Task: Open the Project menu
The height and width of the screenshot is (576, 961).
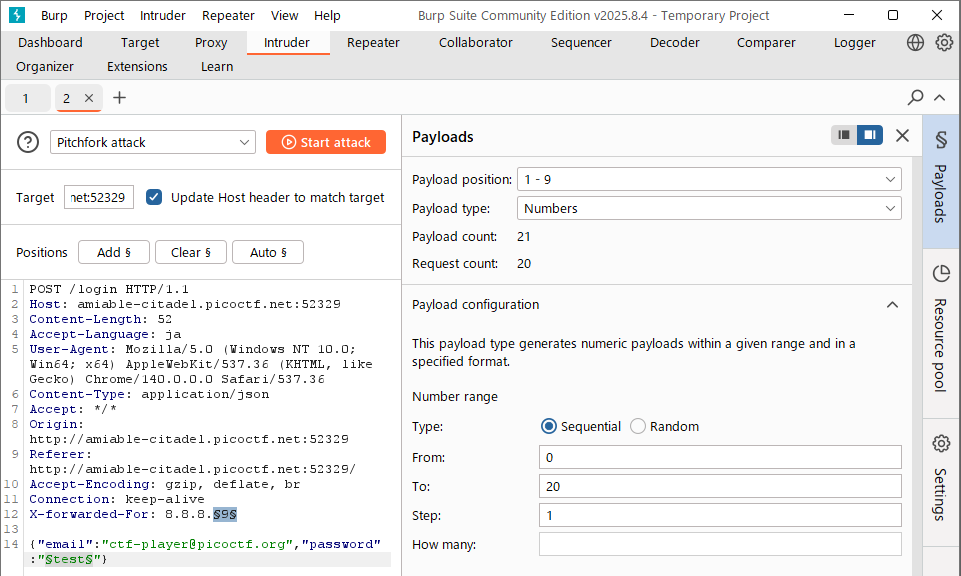Action: 104,15
